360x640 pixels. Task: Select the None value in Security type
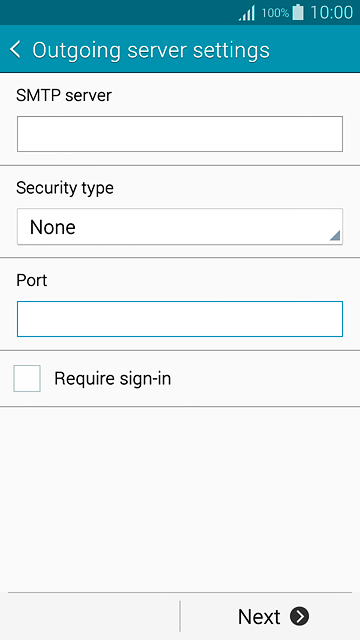[53, 227]
